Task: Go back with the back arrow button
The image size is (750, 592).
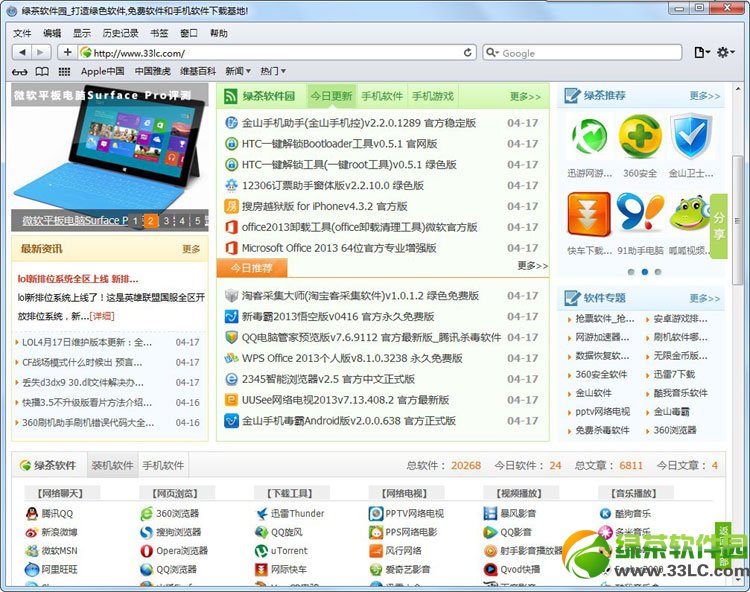Action: [21, 52]
